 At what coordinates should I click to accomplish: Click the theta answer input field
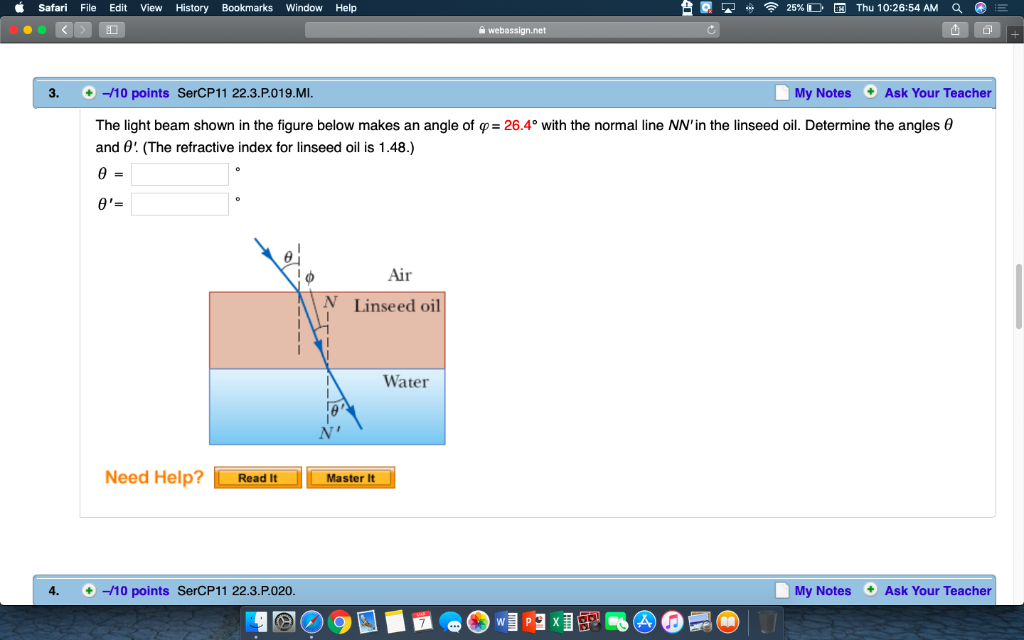click(179, 173)
